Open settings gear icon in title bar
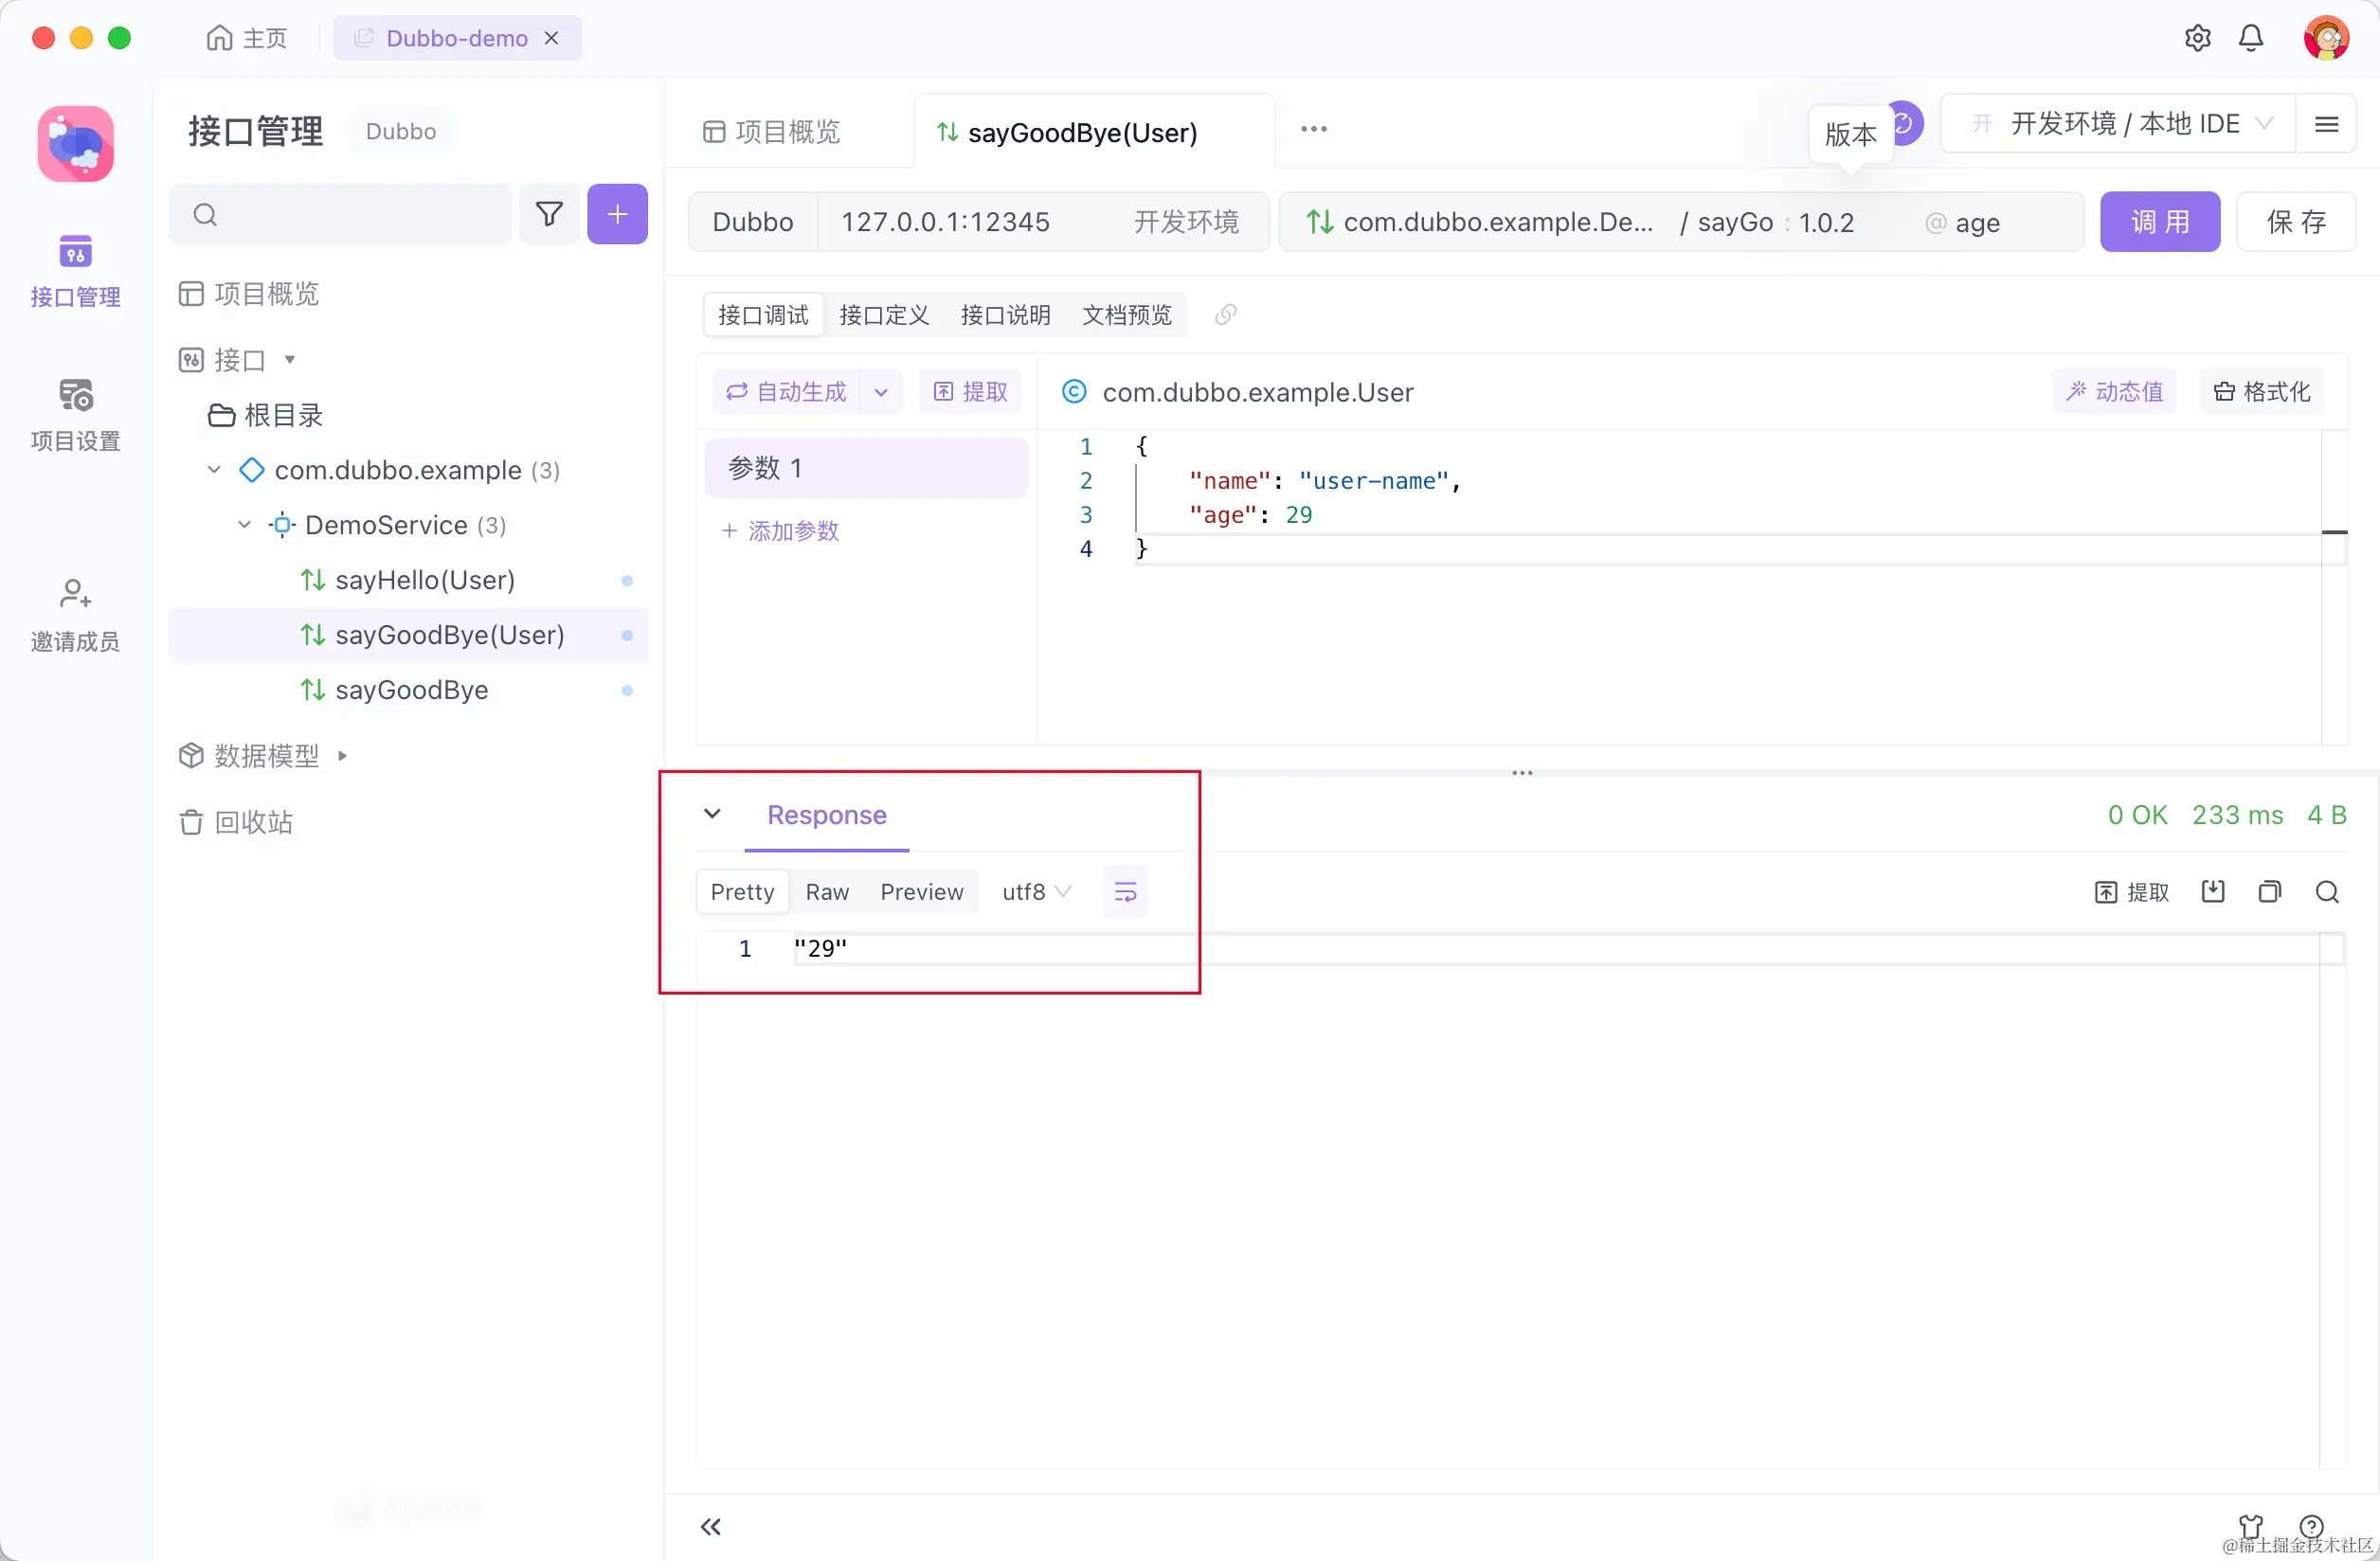2380x1561 pixels. click(x=2197, y=38)
